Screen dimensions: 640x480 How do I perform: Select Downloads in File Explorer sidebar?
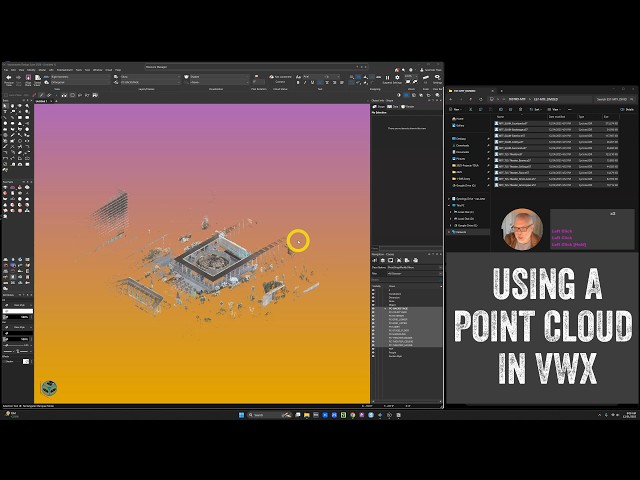[462, 145]
